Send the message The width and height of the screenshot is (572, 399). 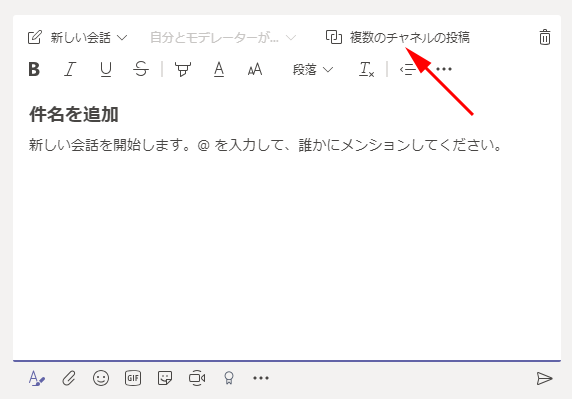[544, 379]
